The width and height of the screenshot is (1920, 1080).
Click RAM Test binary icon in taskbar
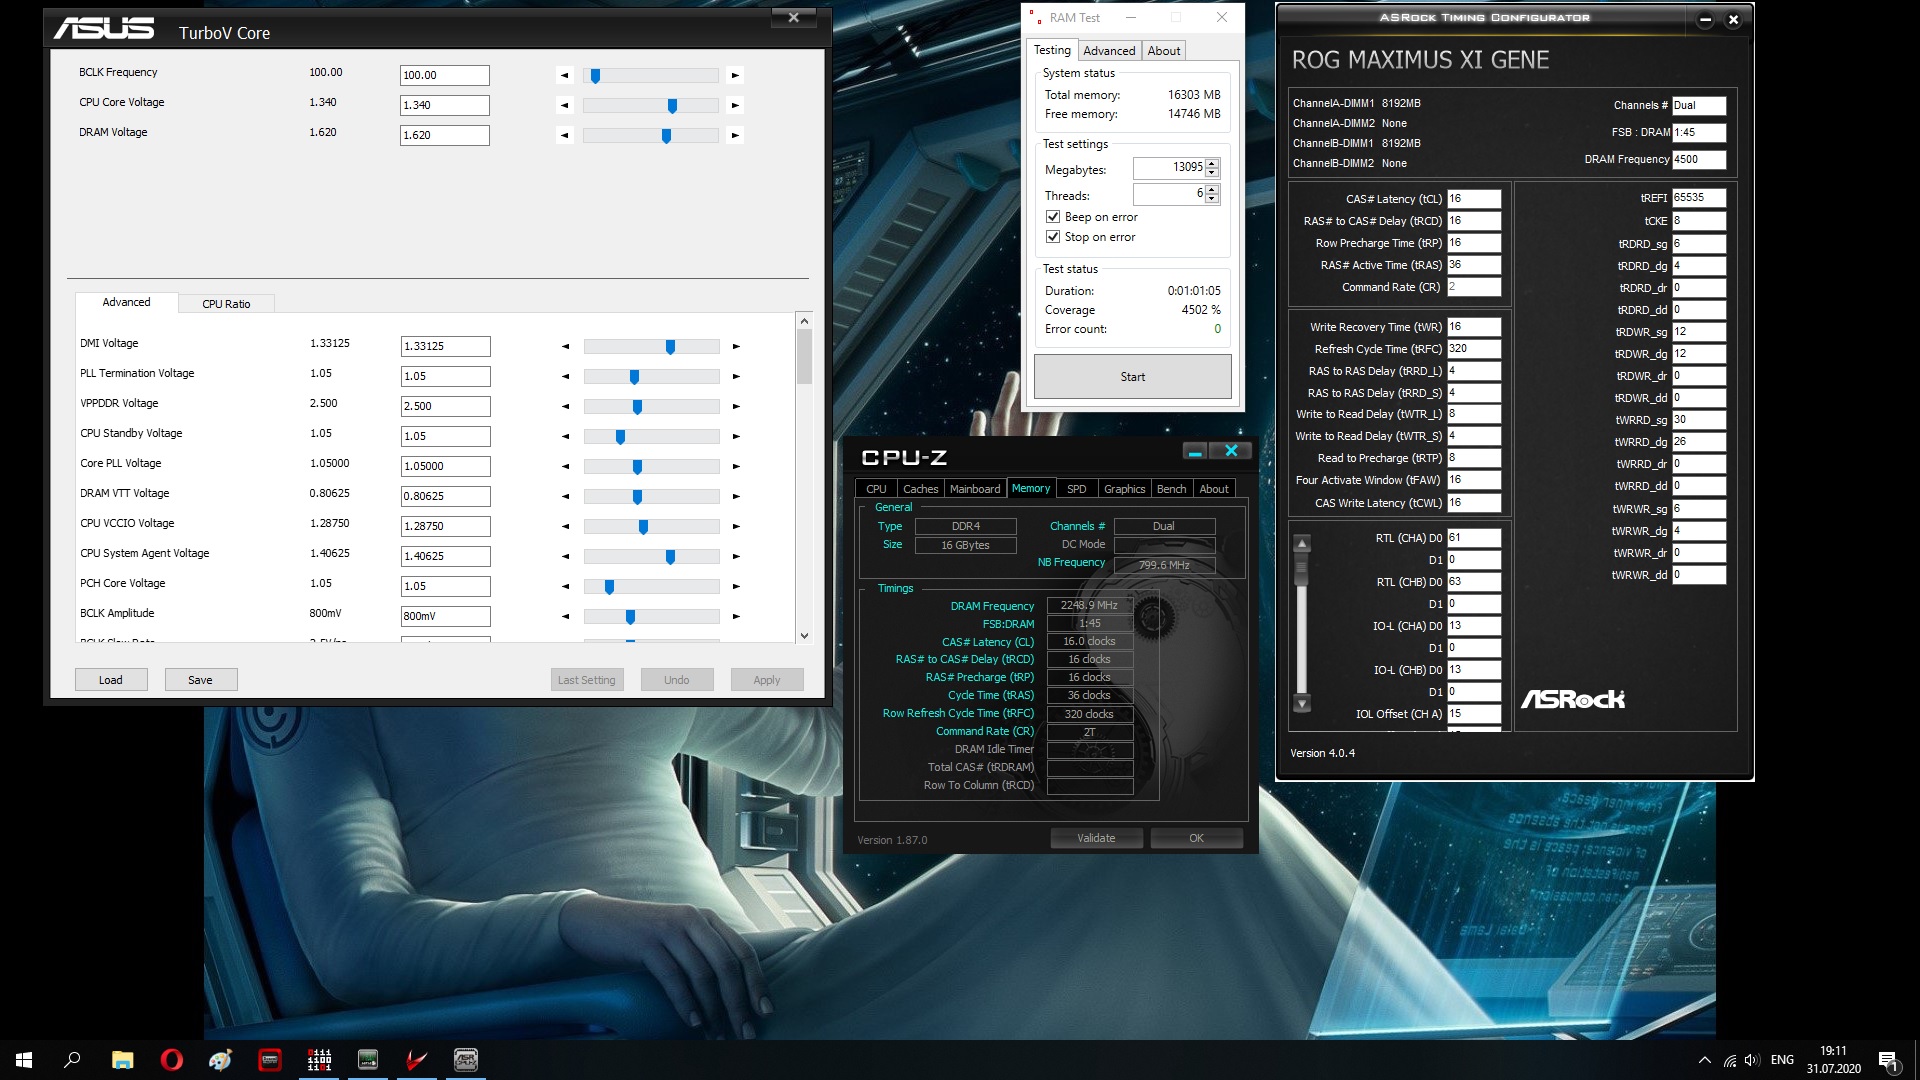click(x=319, y=1060)
